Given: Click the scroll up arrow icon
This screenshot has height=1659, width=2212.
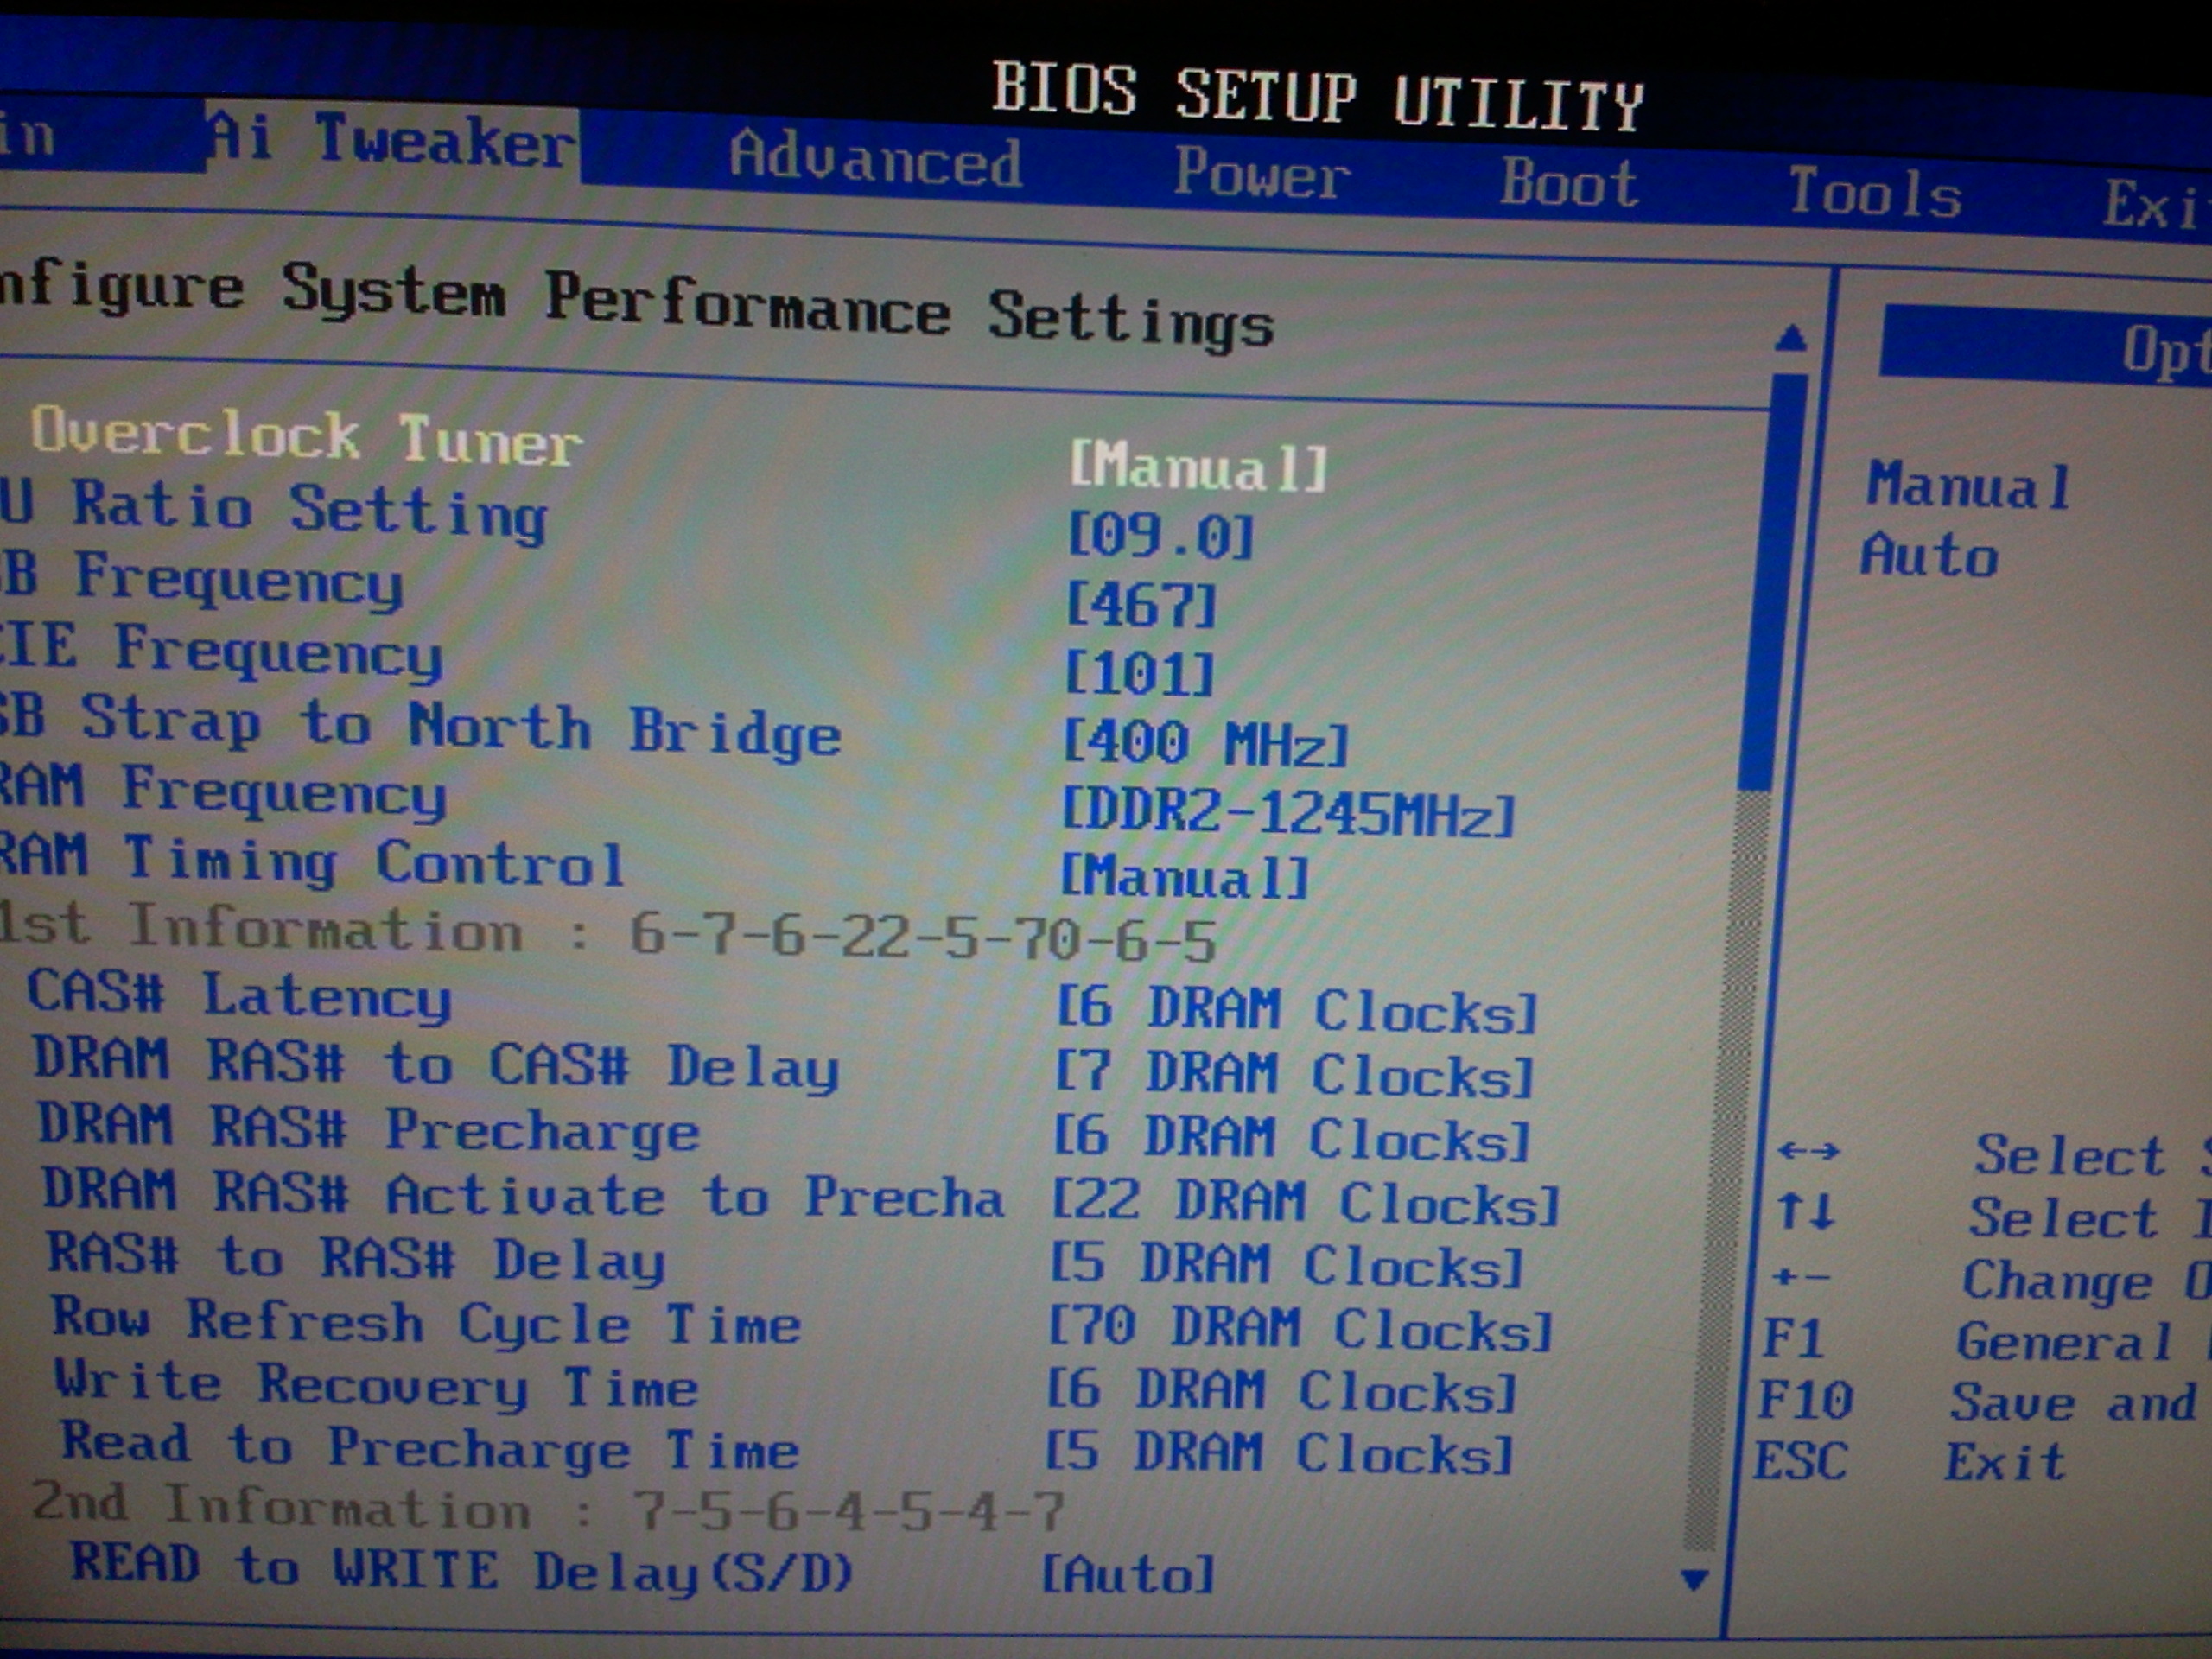Looking at the screenshot, I should (1790, 340).
